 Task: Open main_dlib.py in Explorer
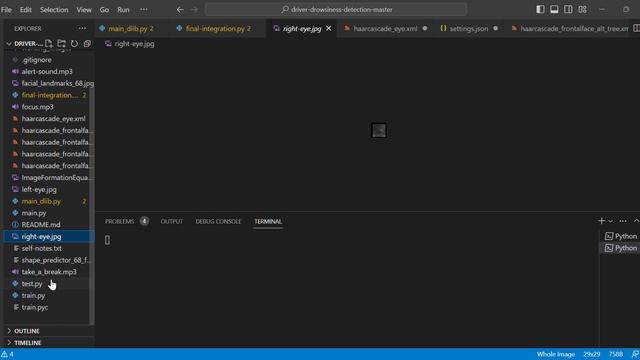point(41,202)
